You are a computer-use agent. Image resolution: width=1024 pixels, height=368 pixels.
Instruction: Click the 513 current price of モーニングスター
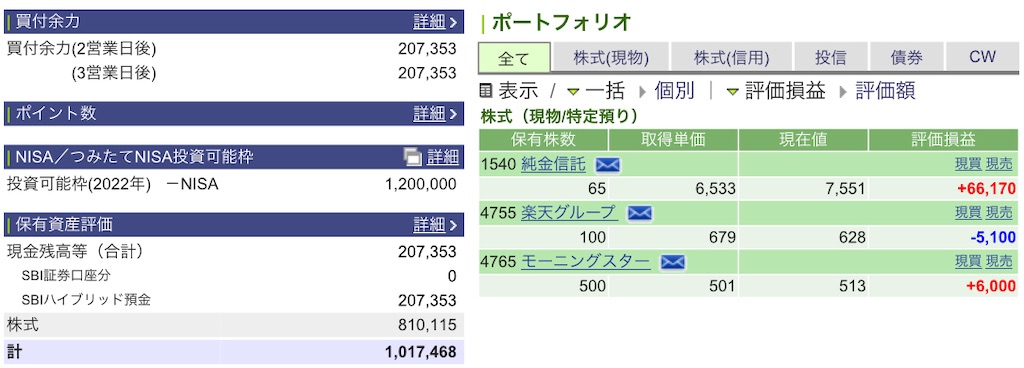click(x=853, y=286)
